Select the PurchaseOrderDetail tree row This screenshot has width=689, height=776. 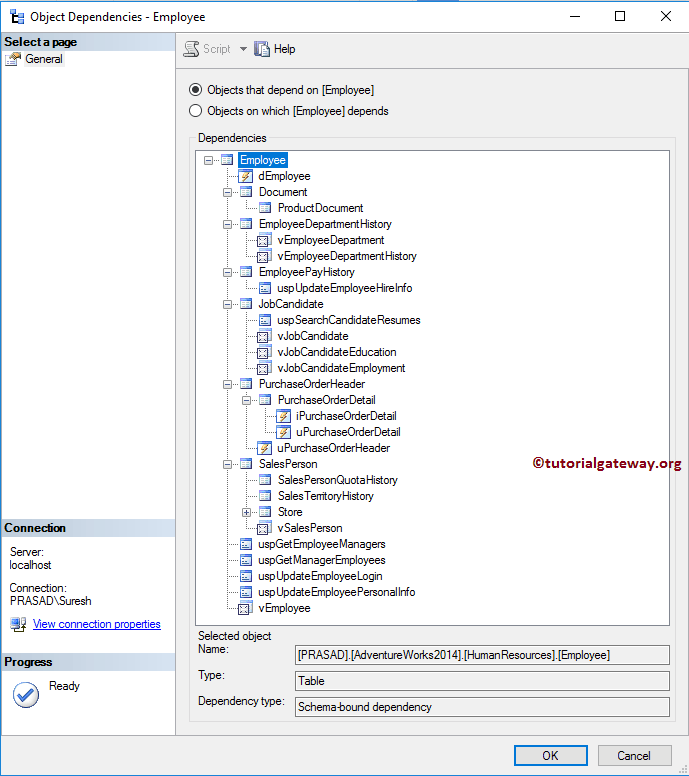pyautogui.click(x=327, y=400)
